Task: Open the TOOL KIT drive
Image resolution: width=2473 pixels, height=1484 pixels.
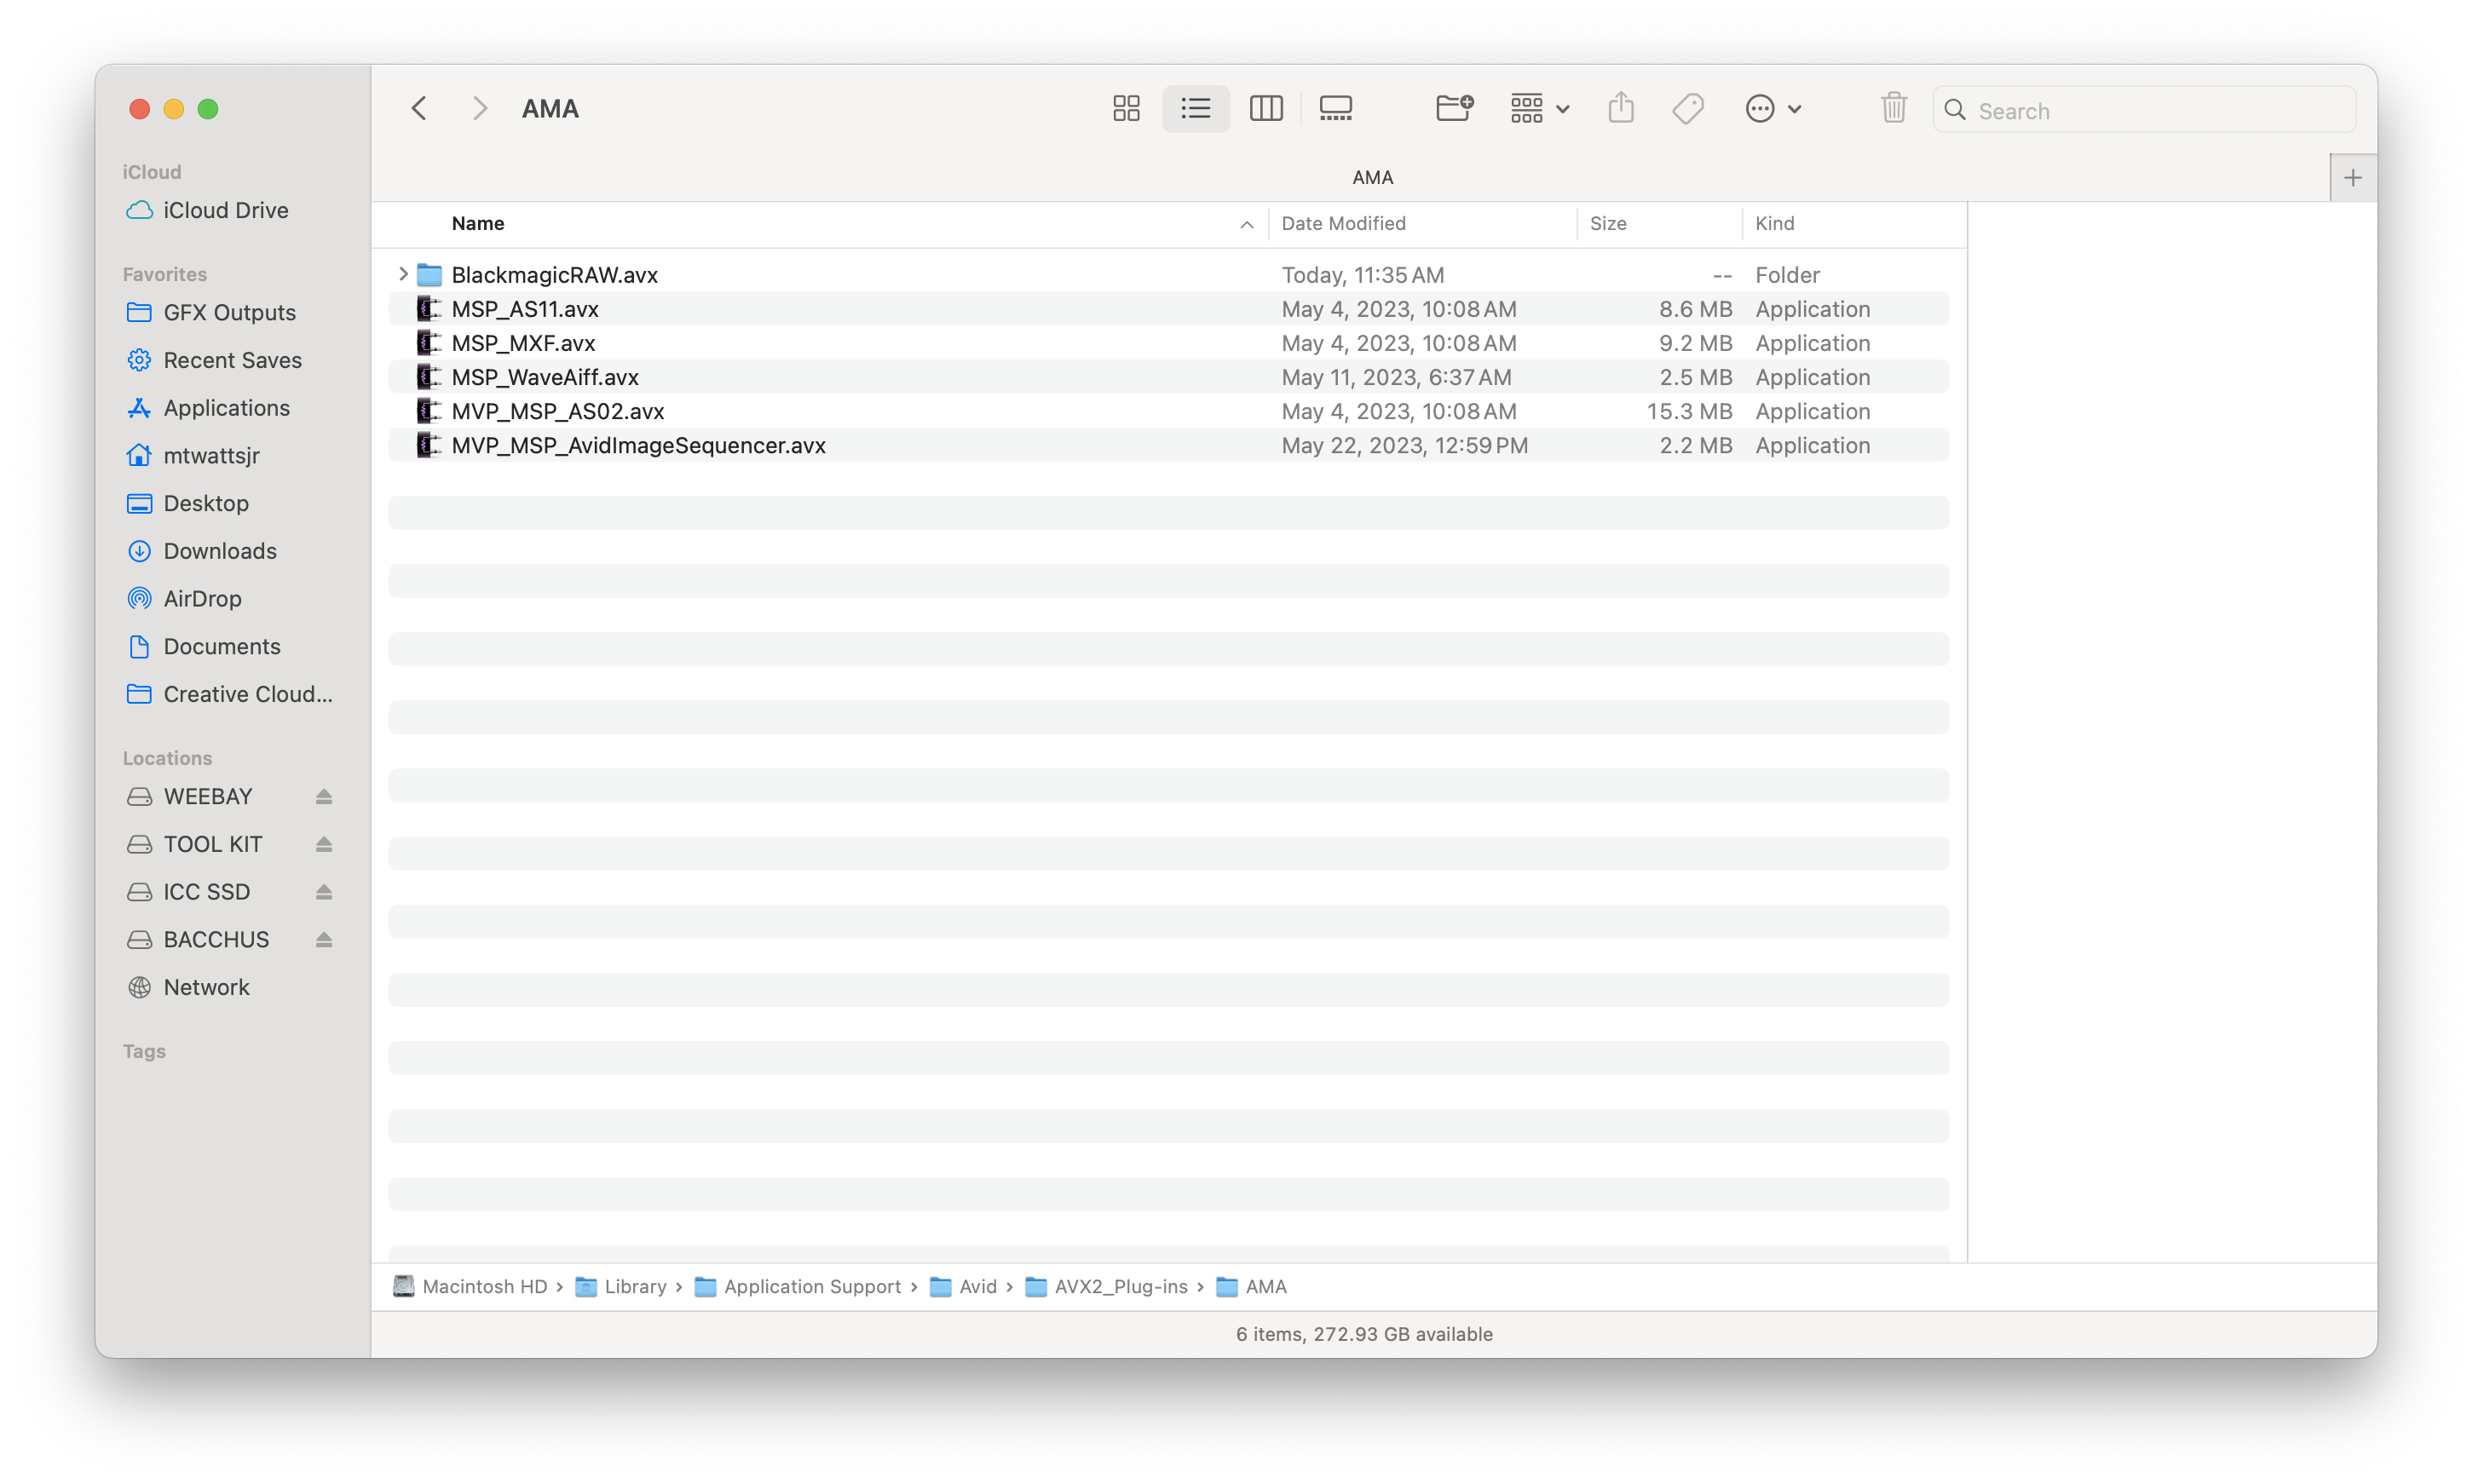Action: pyautogui.click(x=212, y=844)
